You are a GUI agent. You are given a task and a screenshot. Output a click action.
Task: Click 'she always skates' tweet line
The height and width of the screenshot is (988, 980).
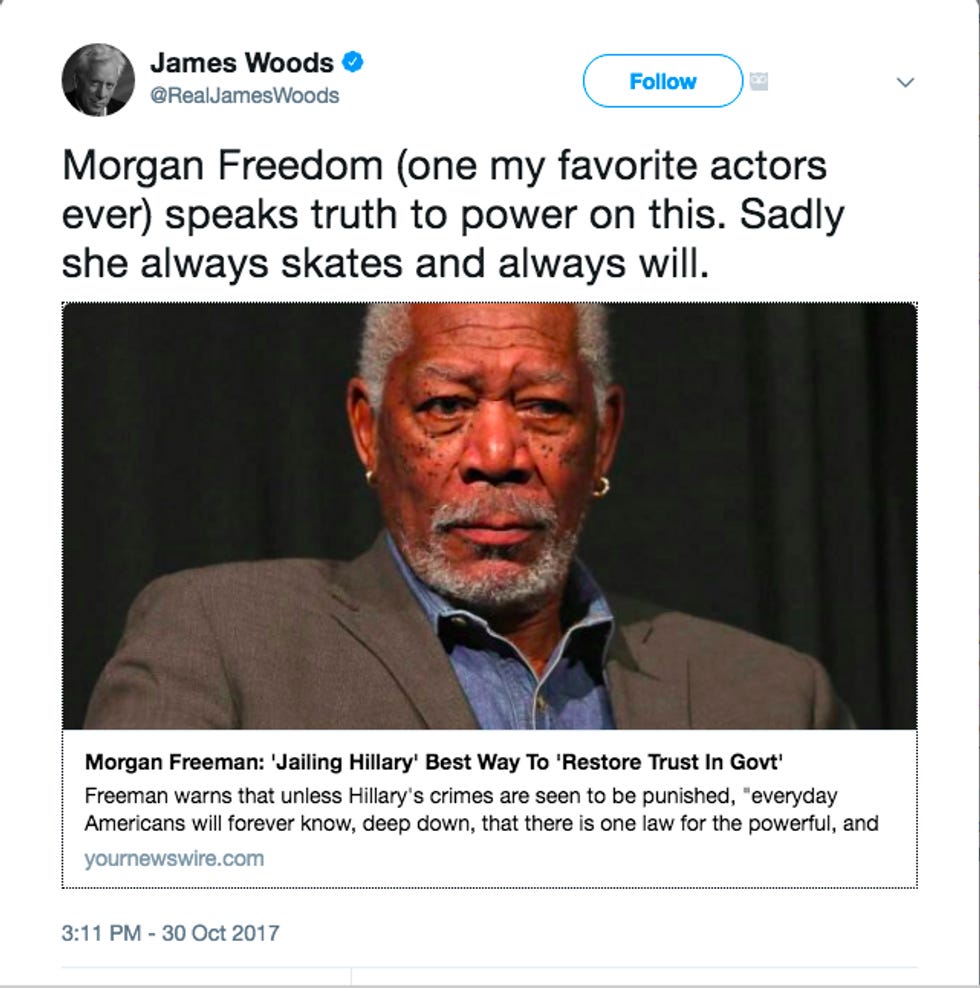pyautogui.click(x=232, y=263)
